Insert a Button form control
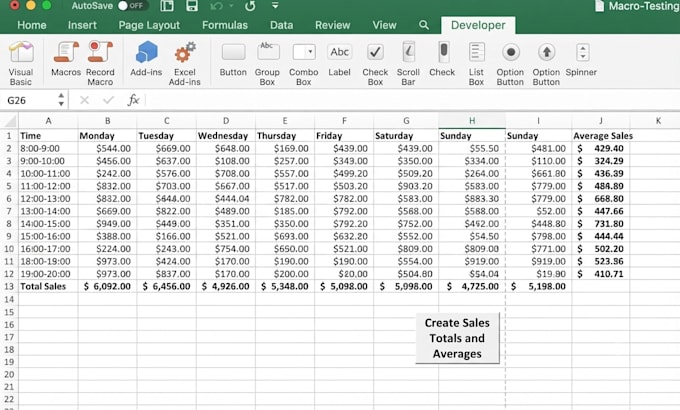Viewport: 680px width, 410px height. pyautogui.click(x=233, y=59)
